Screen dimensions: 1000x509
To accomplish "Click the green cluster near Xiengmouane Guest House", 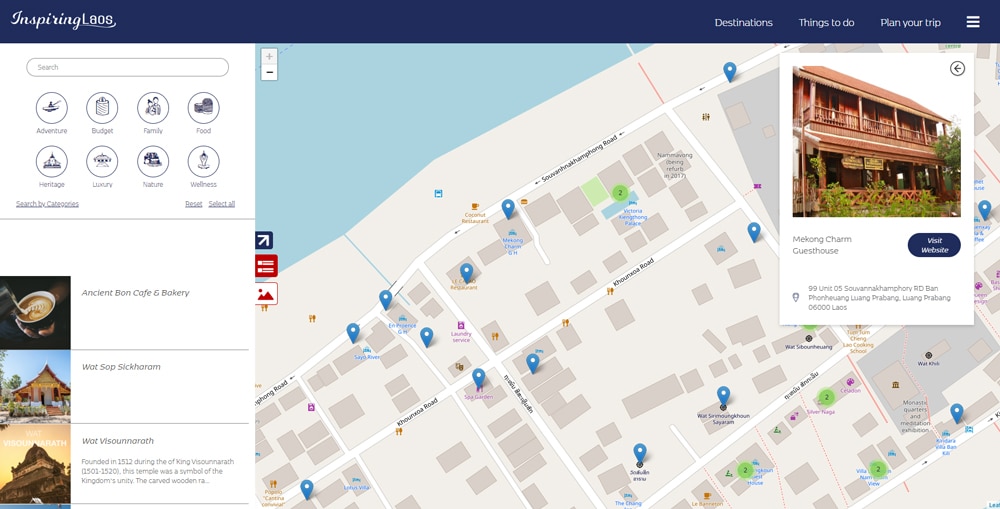I will click(744, 470).
